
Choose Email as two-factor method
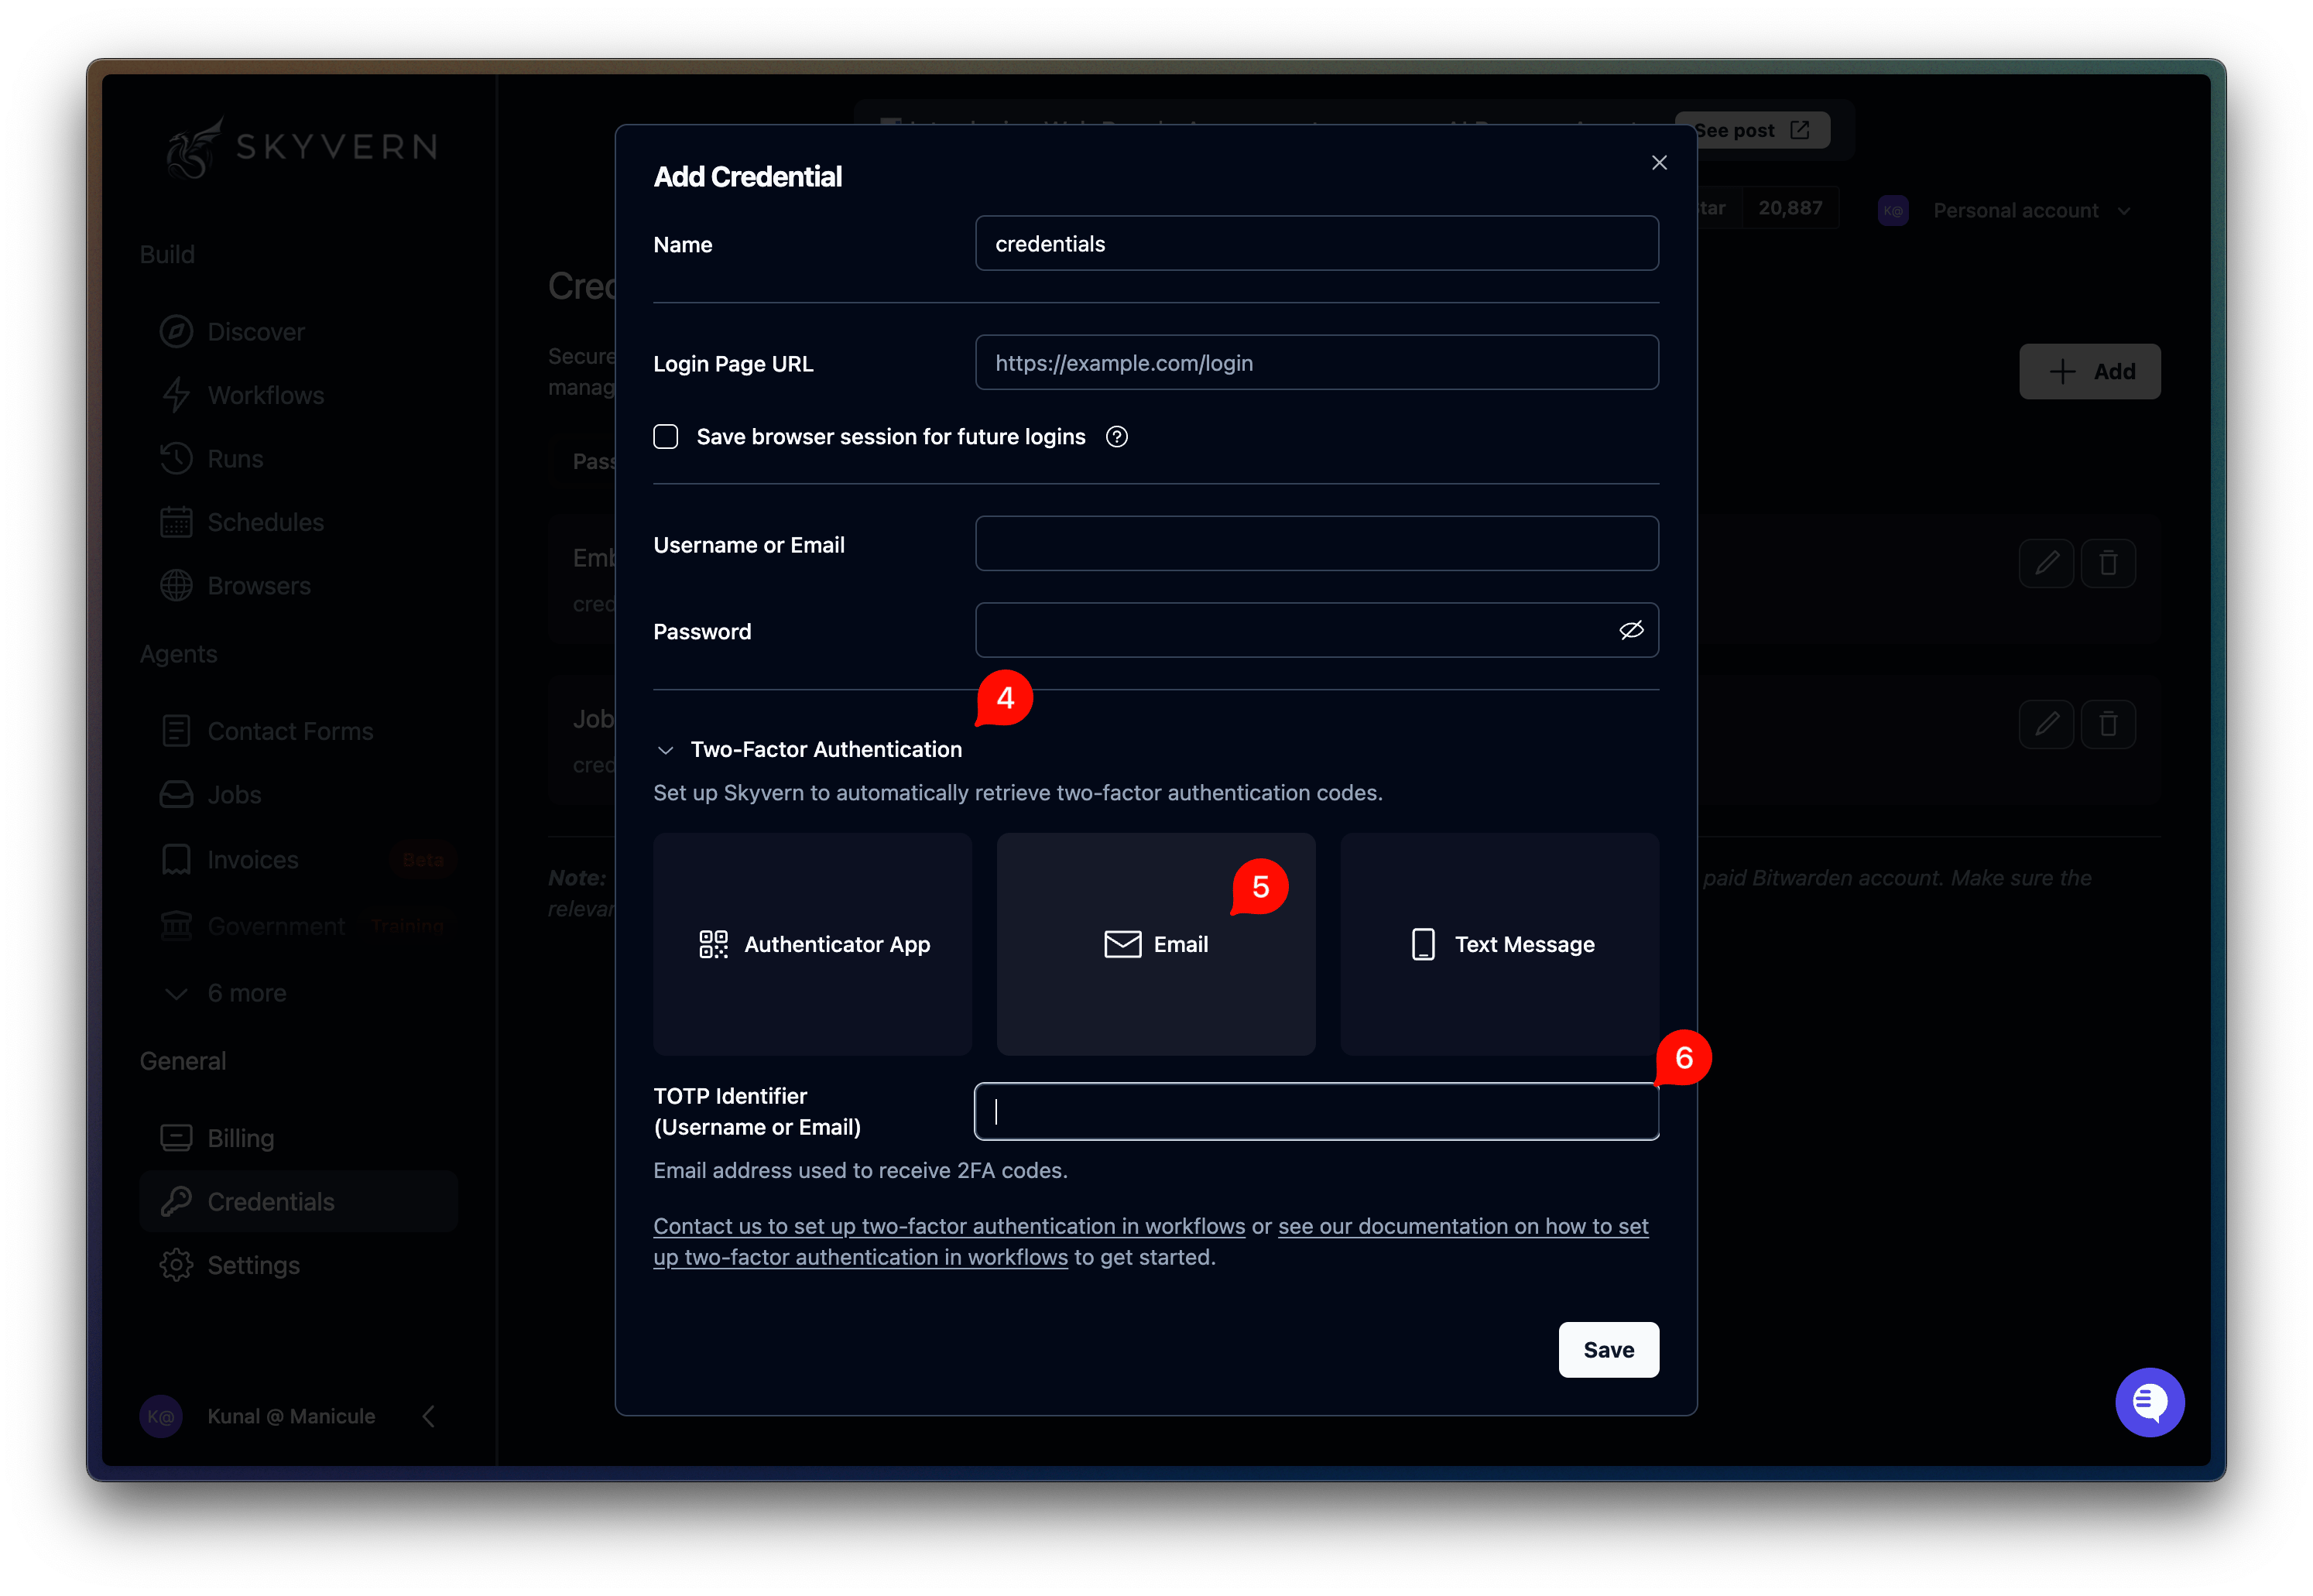1155,944
